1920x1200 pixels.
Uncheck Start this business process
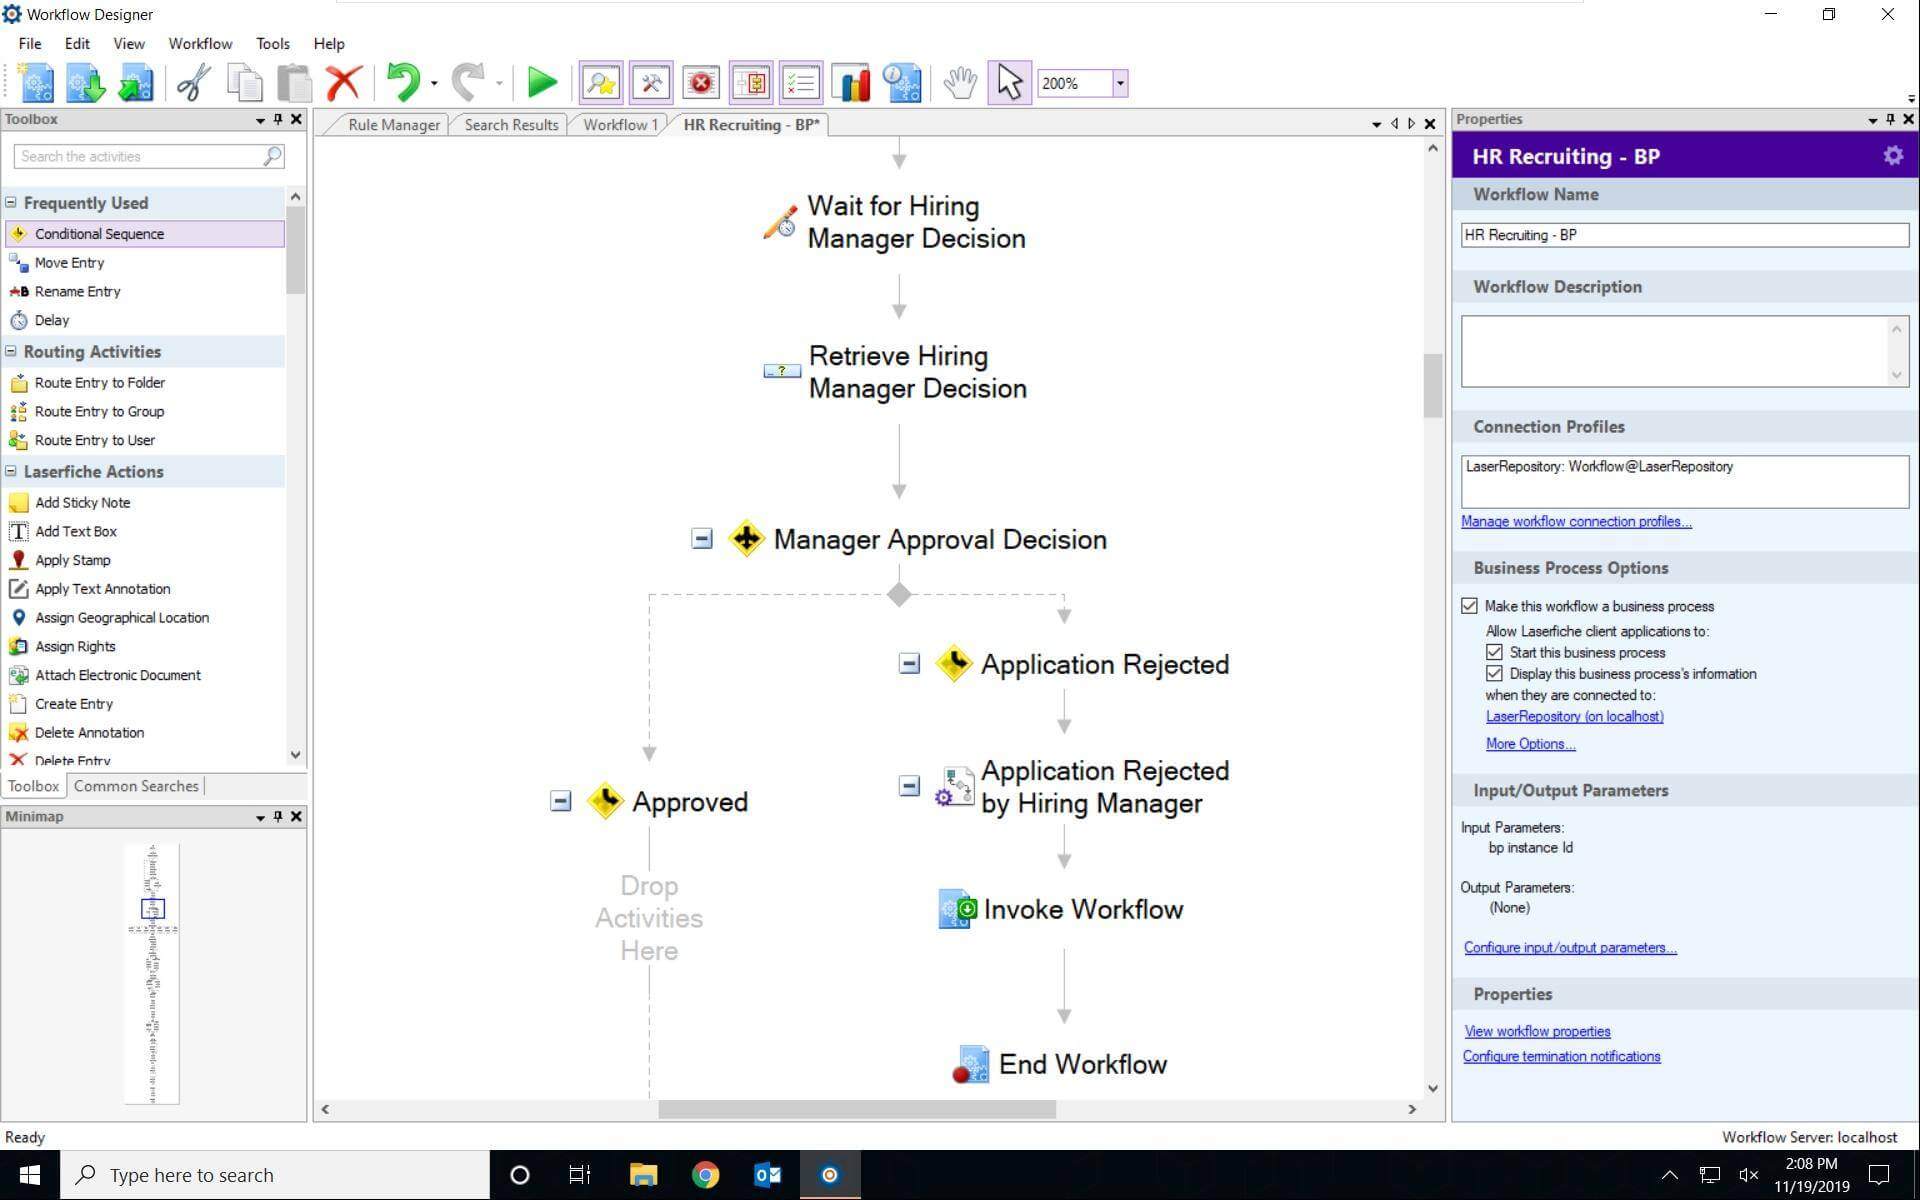(1494, 652)
